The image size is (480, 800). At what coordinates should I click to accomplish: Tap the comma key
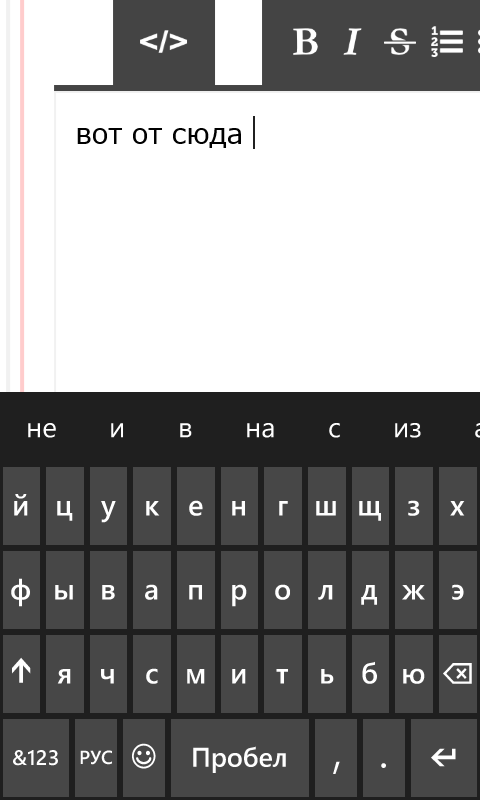[x=336, y=758]
